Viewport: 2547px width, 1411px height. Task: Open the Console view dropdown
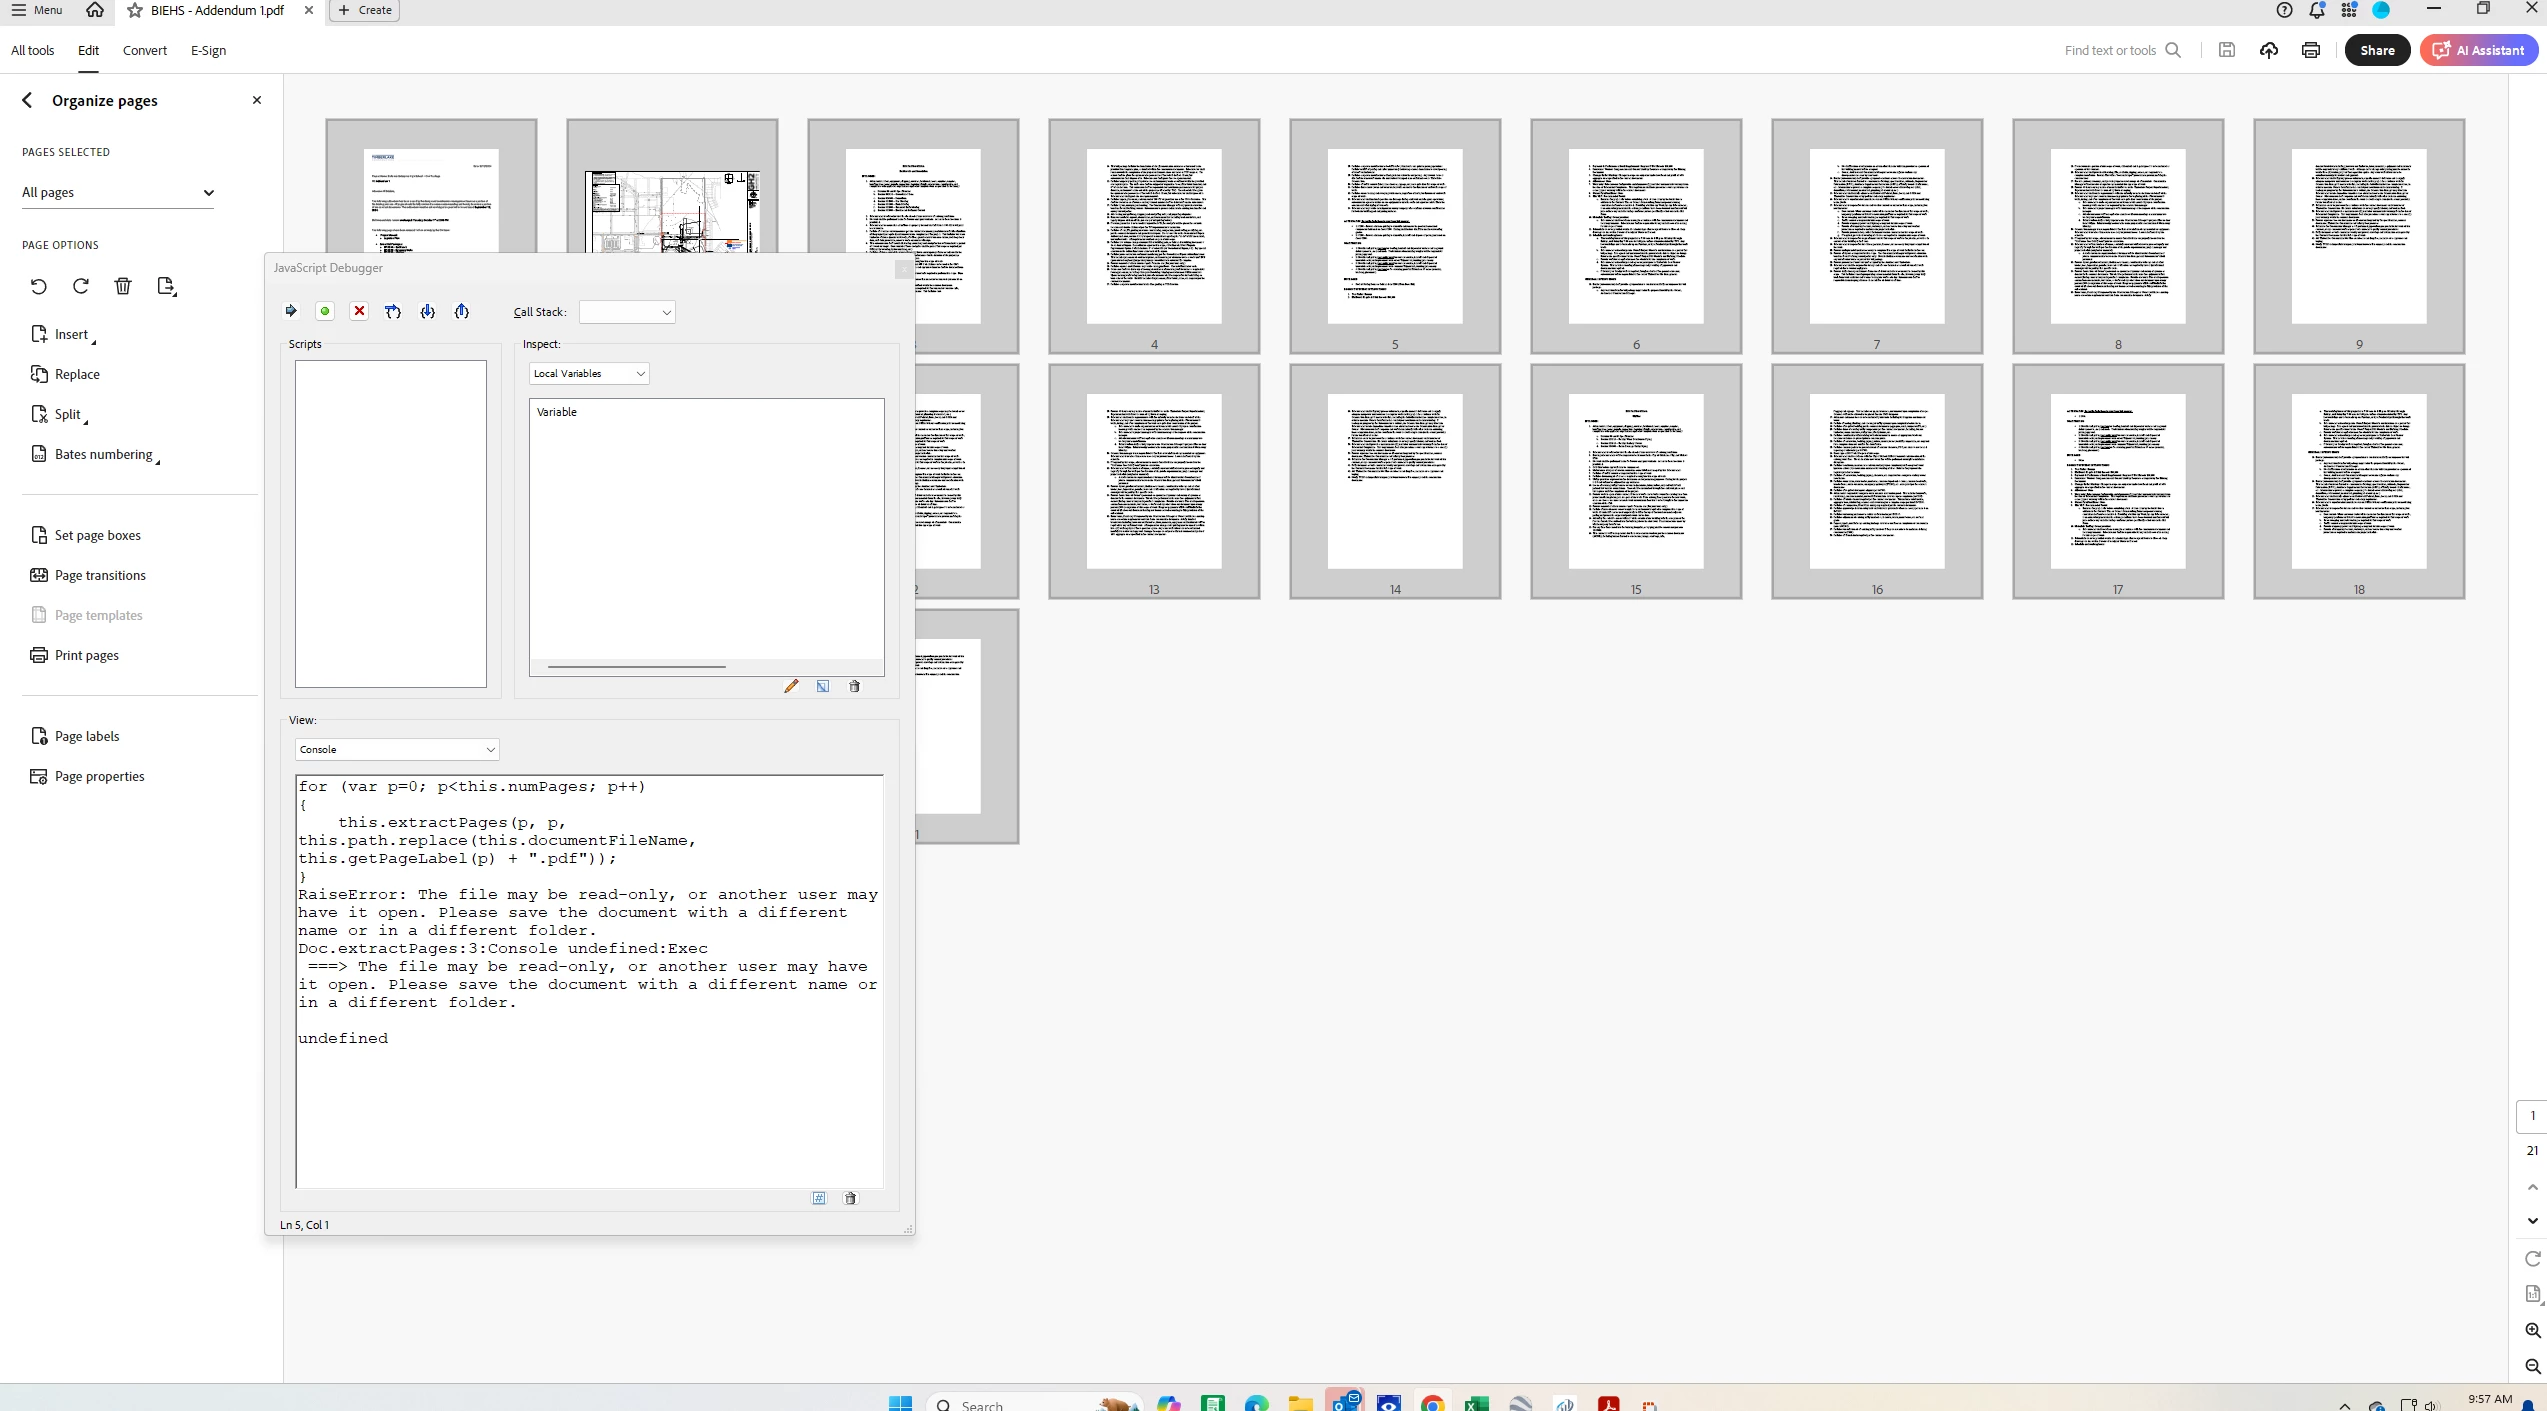(397, 749)
